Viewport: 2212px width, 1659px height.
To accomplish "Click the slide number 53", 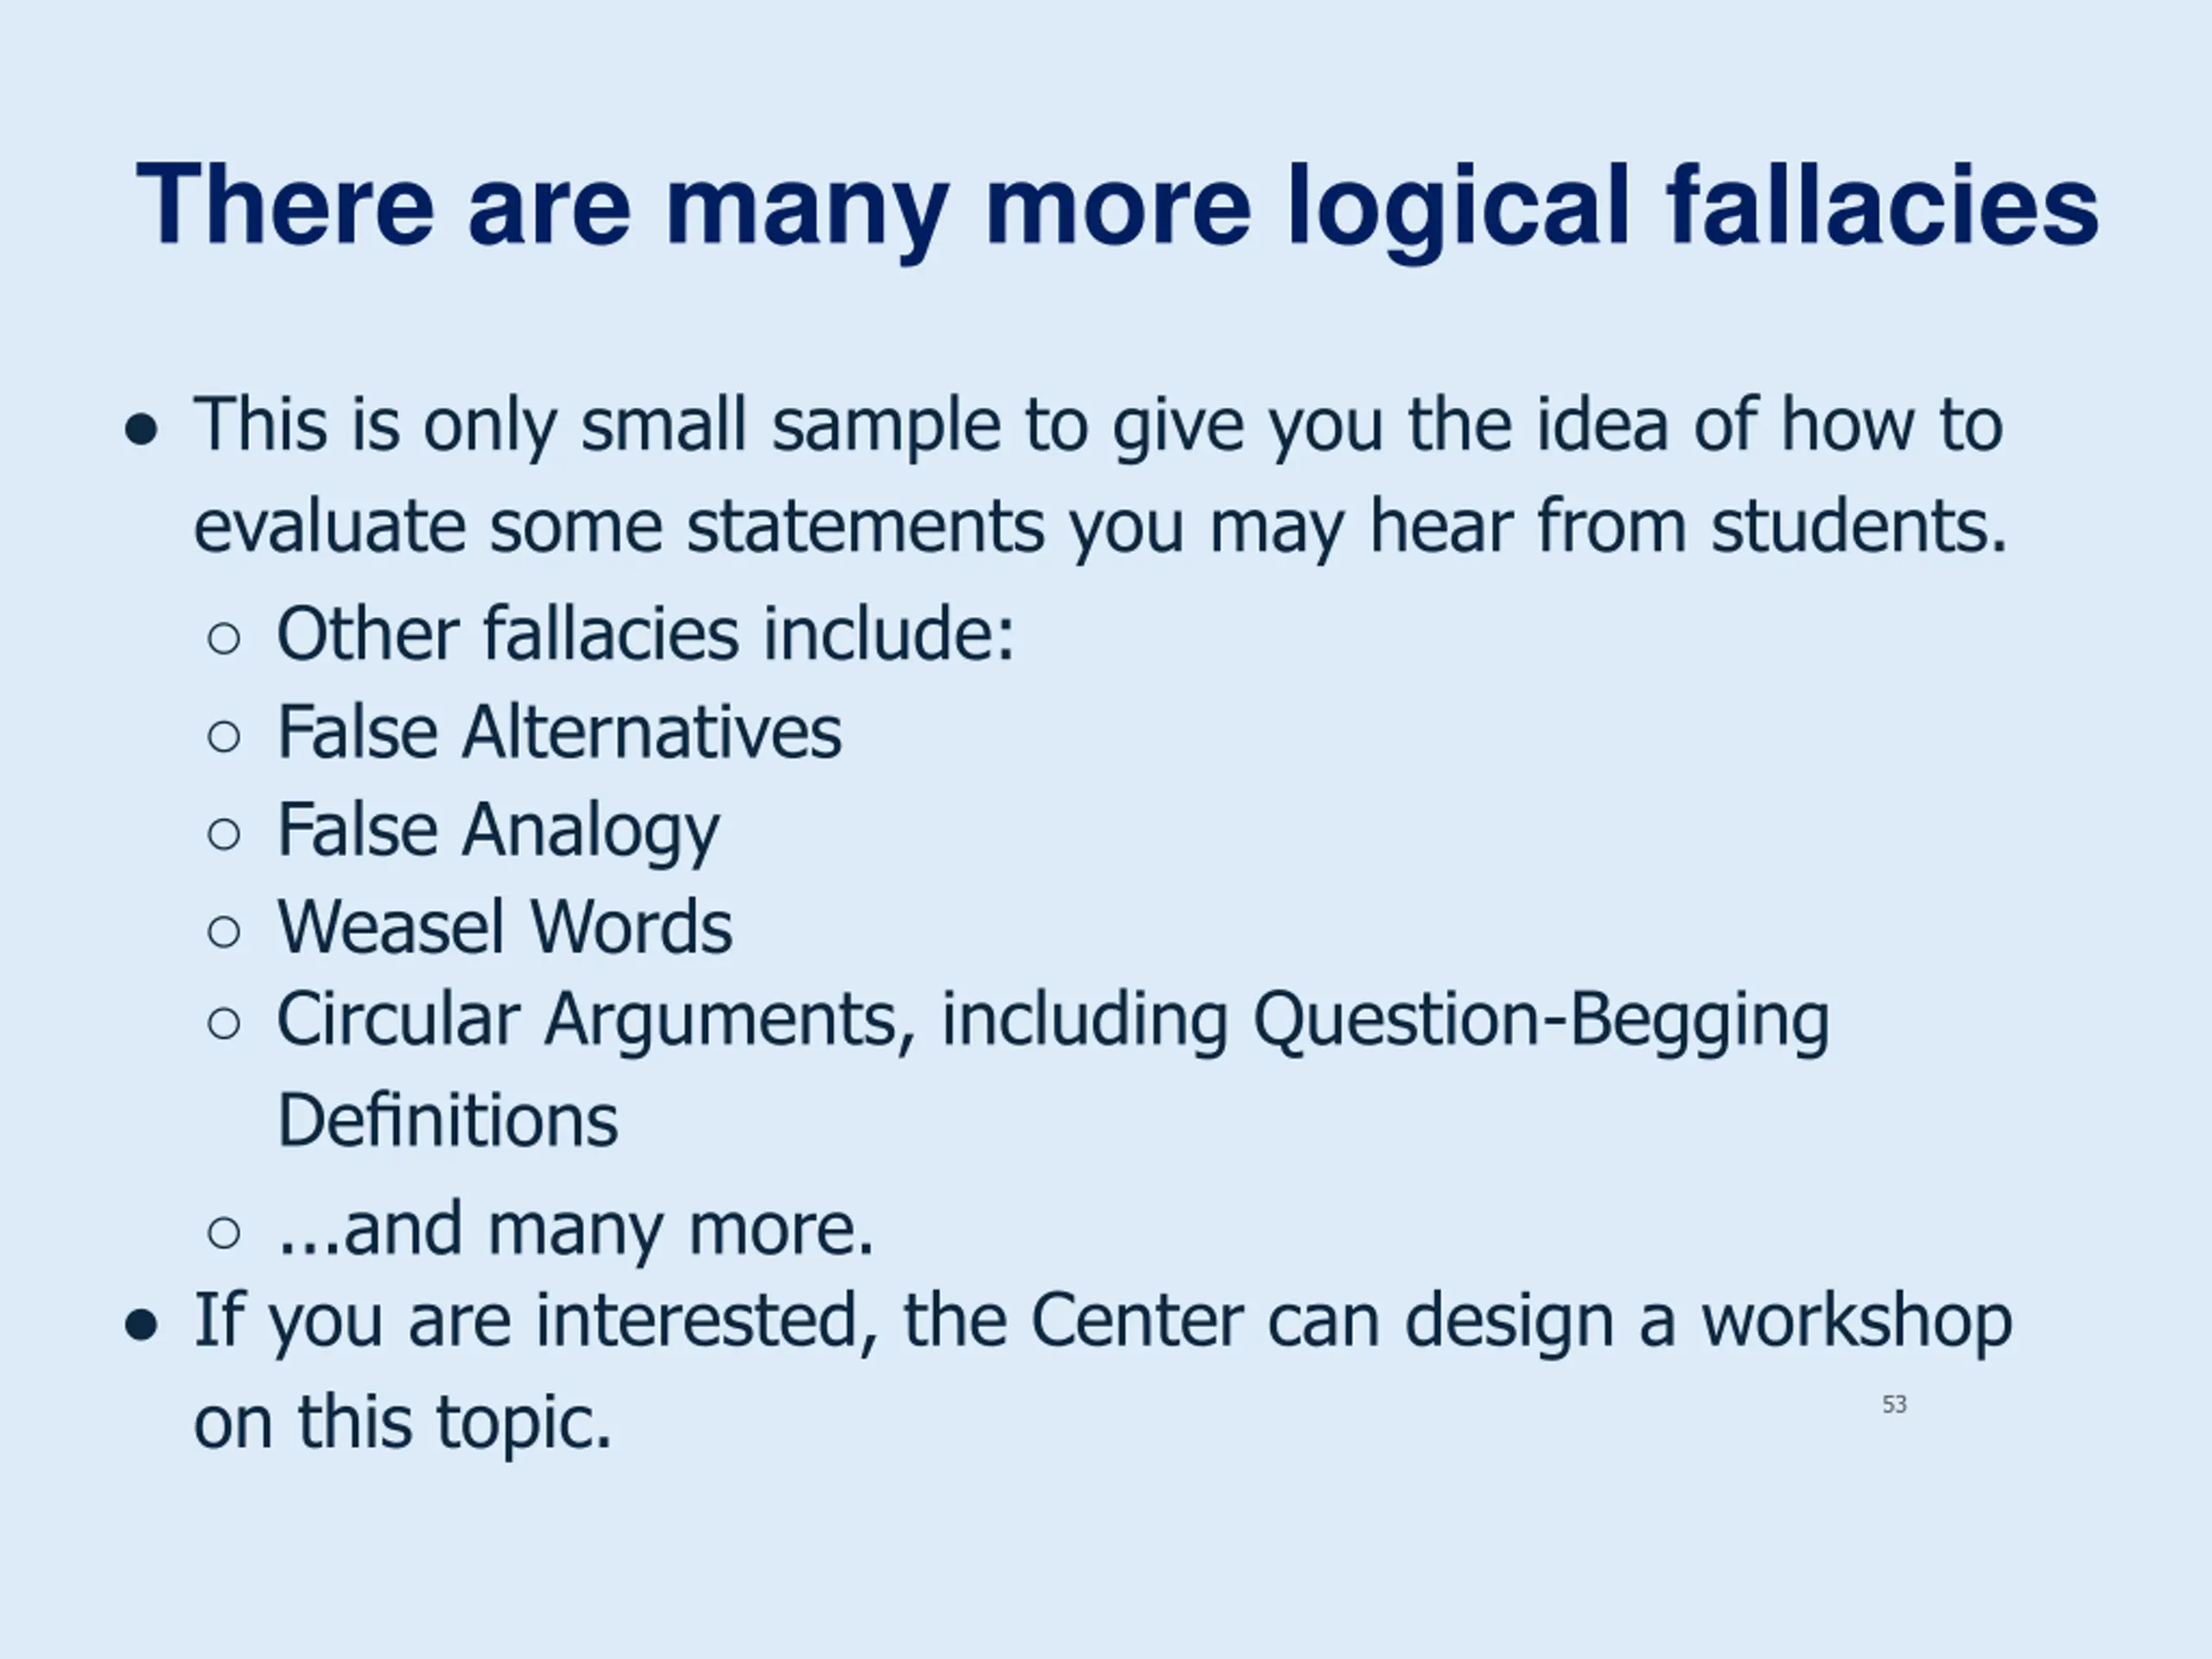I will [x=1893, y=1405].
